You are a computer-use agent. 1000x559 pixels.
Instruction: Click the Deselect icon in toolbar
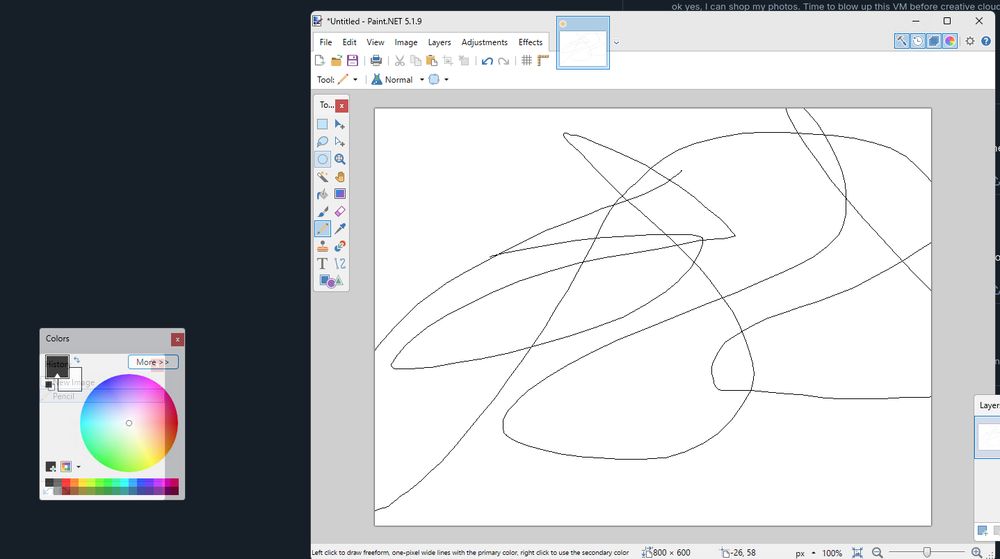(464, 61)
